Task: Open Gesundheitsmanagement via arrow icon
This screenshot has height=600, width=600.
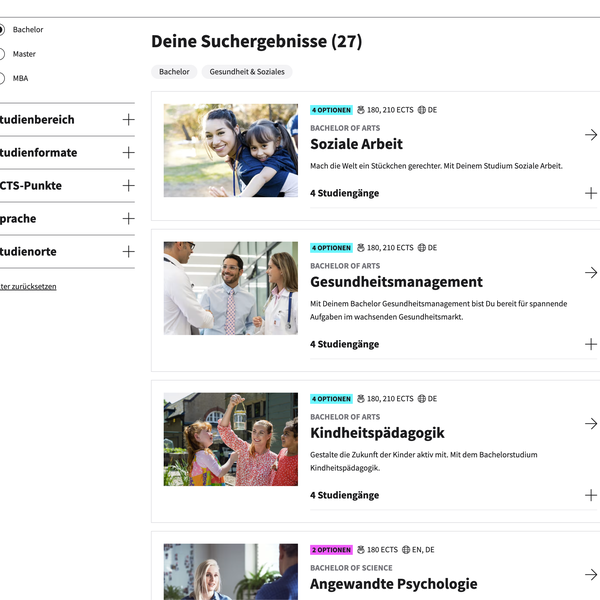Action: click(591, 272)
